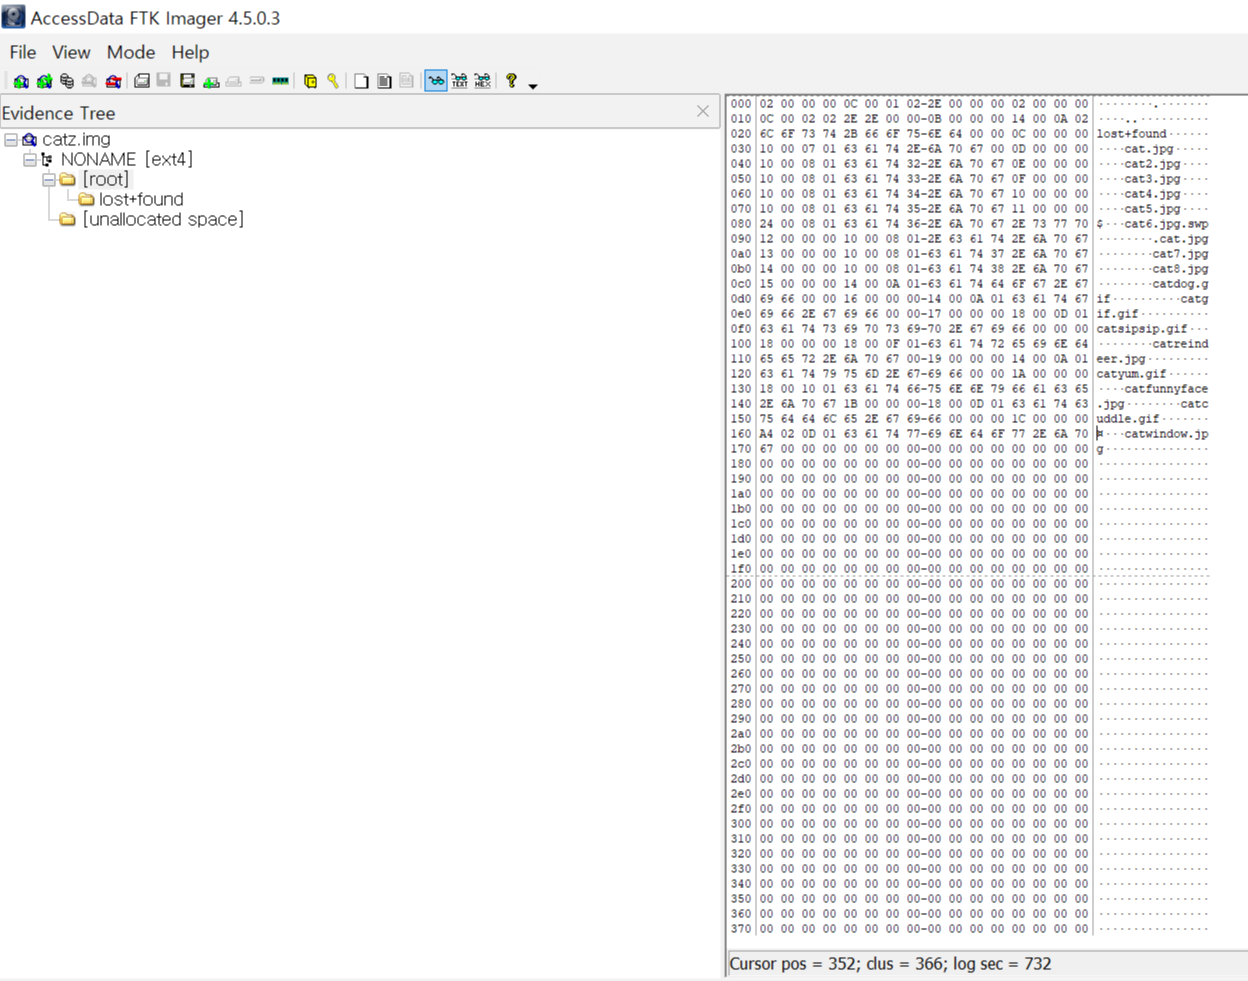Viewport: 1248px width, 981px height.
Task: Select the [root] folder
Action: (x=106, y=179)
